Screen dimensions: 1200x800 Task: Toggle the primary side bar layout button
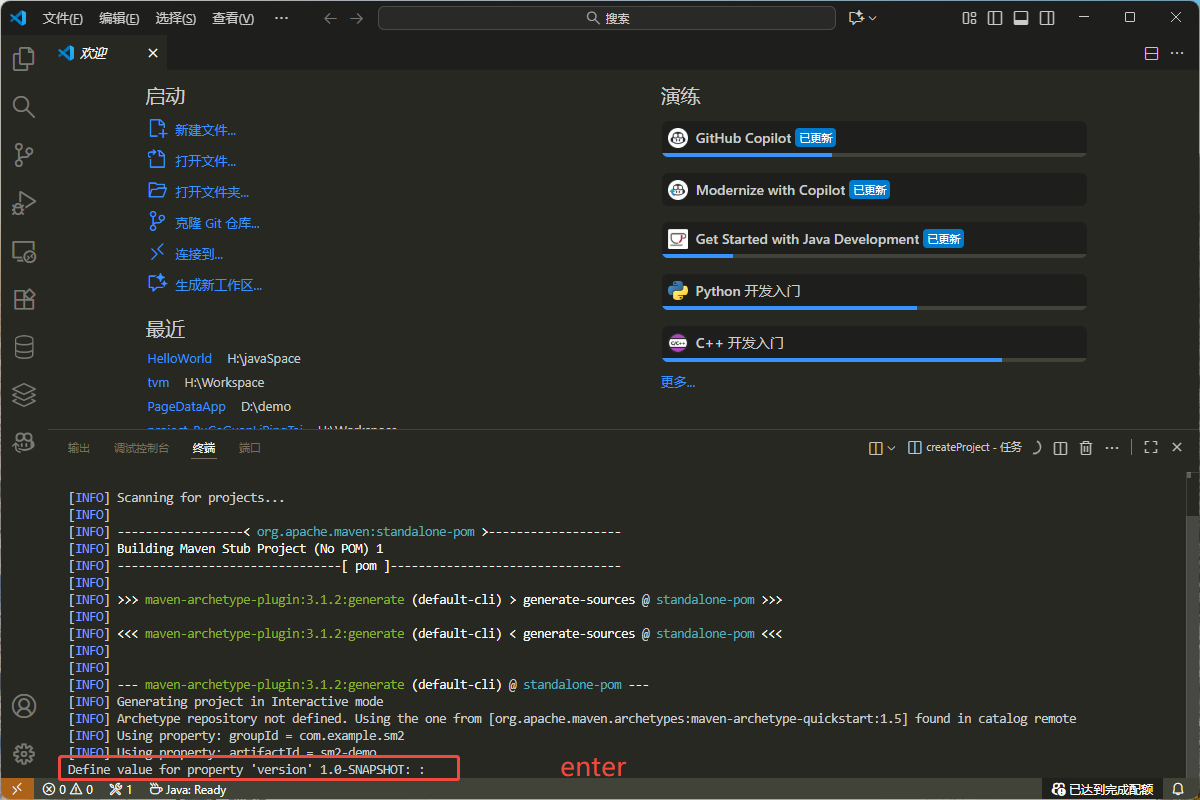coord(995,18)
